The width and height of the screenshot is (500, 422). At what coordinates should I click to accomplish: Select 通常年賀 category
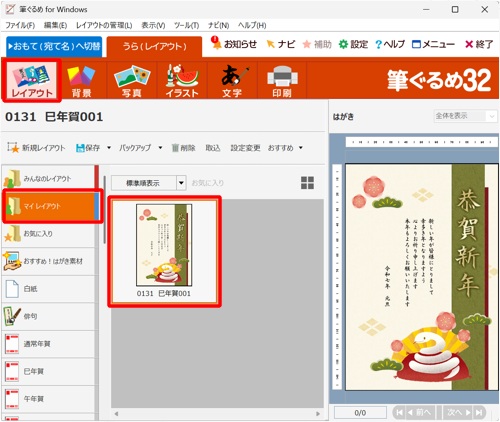click(x=49, y=344)
